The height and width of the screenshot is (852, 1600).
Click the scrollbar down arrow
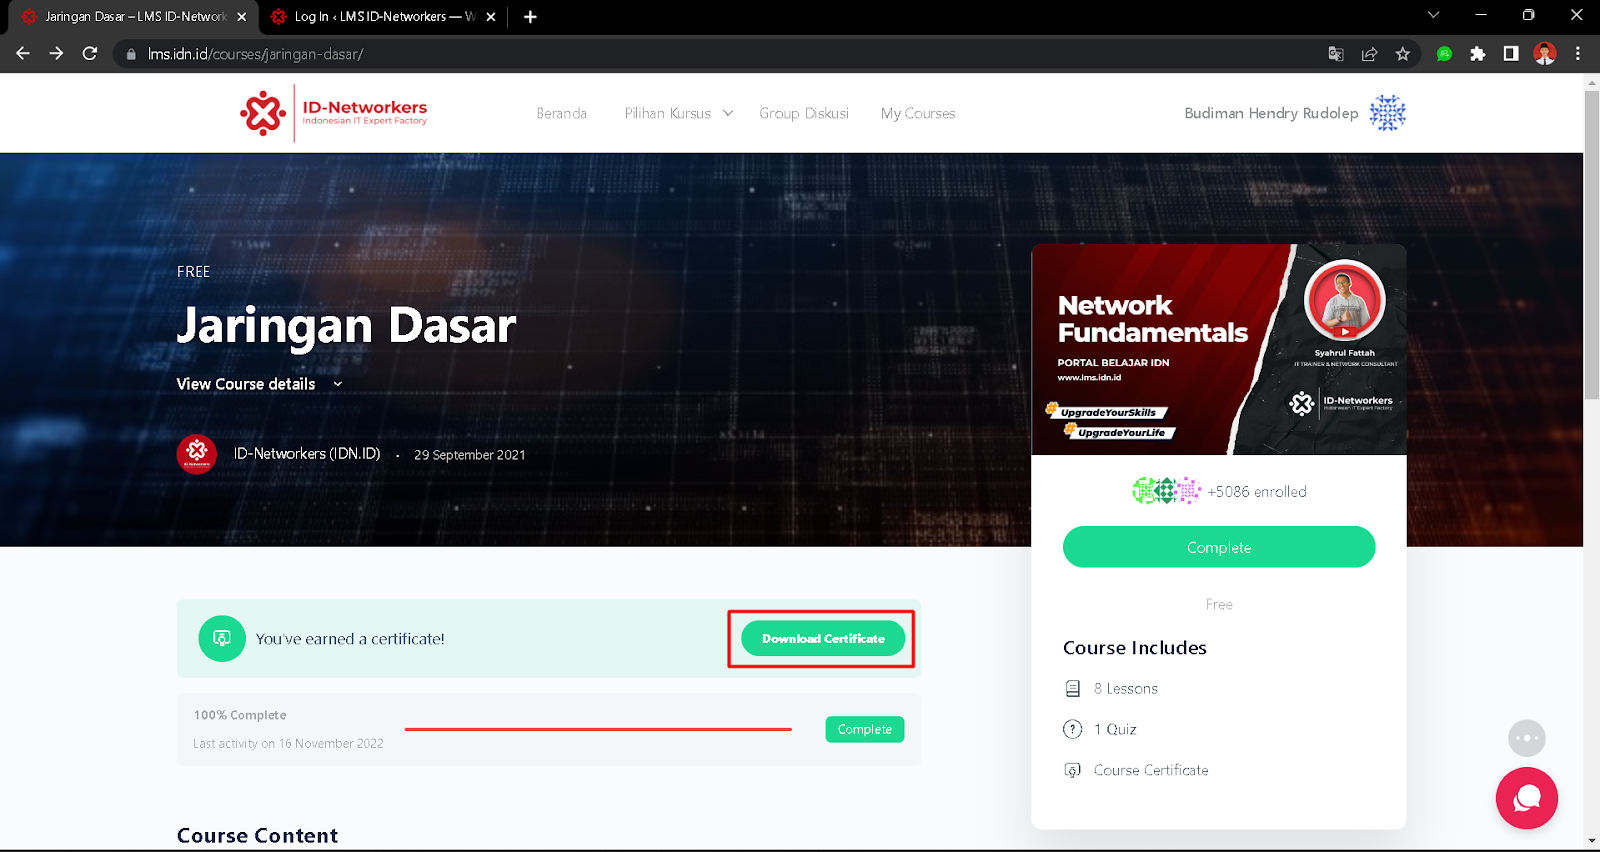tap(1591, 841)
